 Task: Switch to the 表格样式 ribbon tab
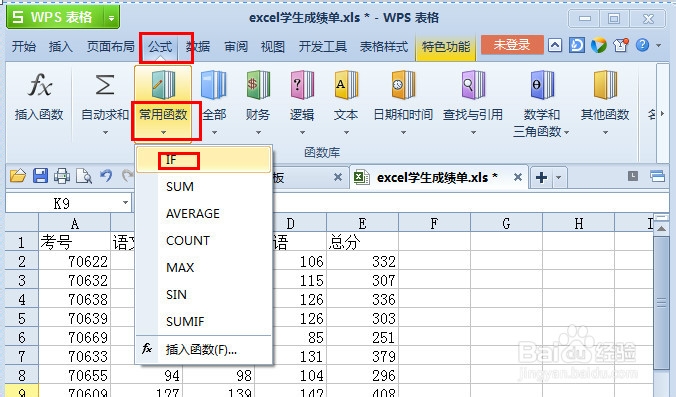click(x=384, y=46)
